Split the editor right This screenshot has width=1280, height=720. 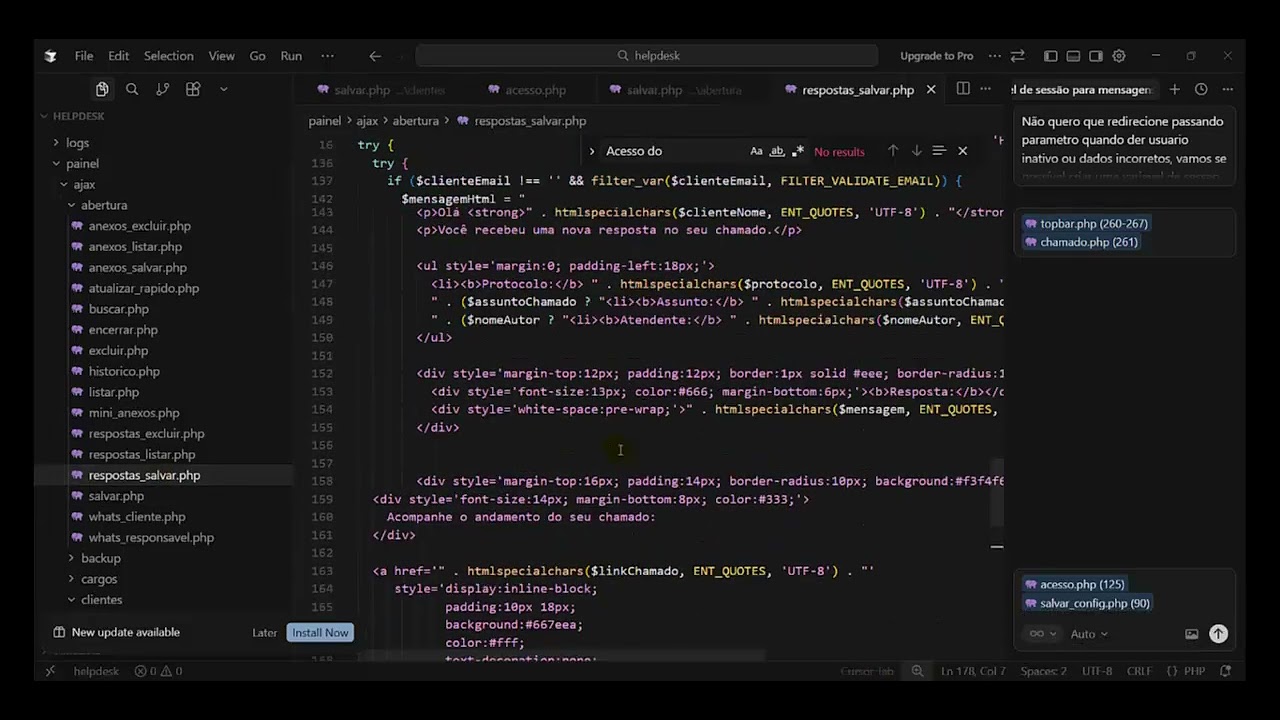pos(963,89)
